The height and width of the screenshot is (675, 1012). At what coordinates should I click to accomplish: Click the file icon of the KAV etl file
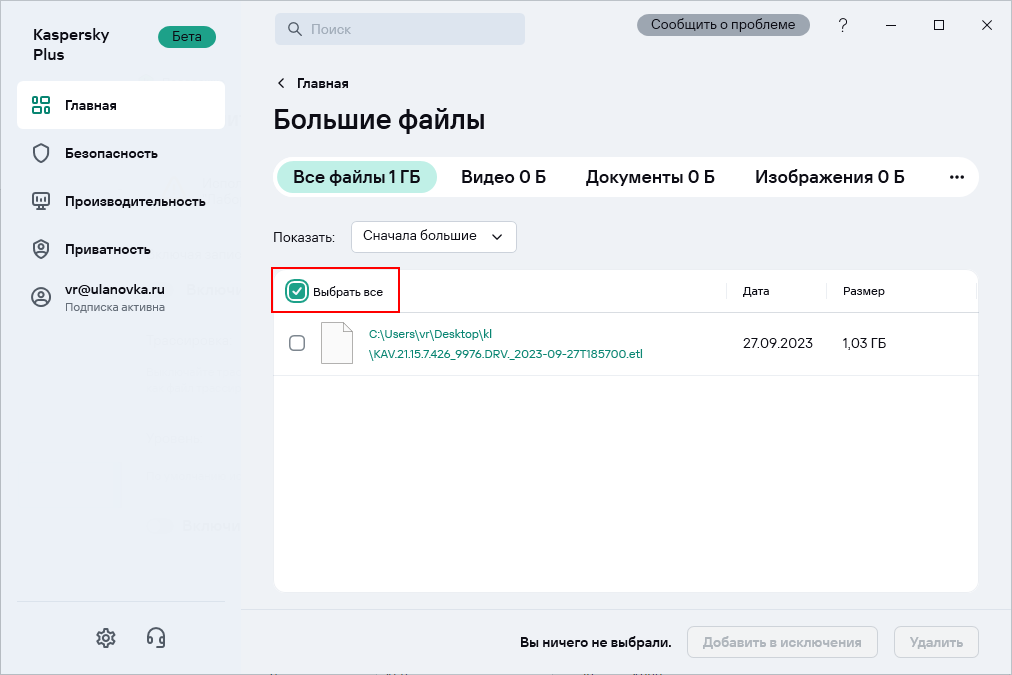pos(337,343)
